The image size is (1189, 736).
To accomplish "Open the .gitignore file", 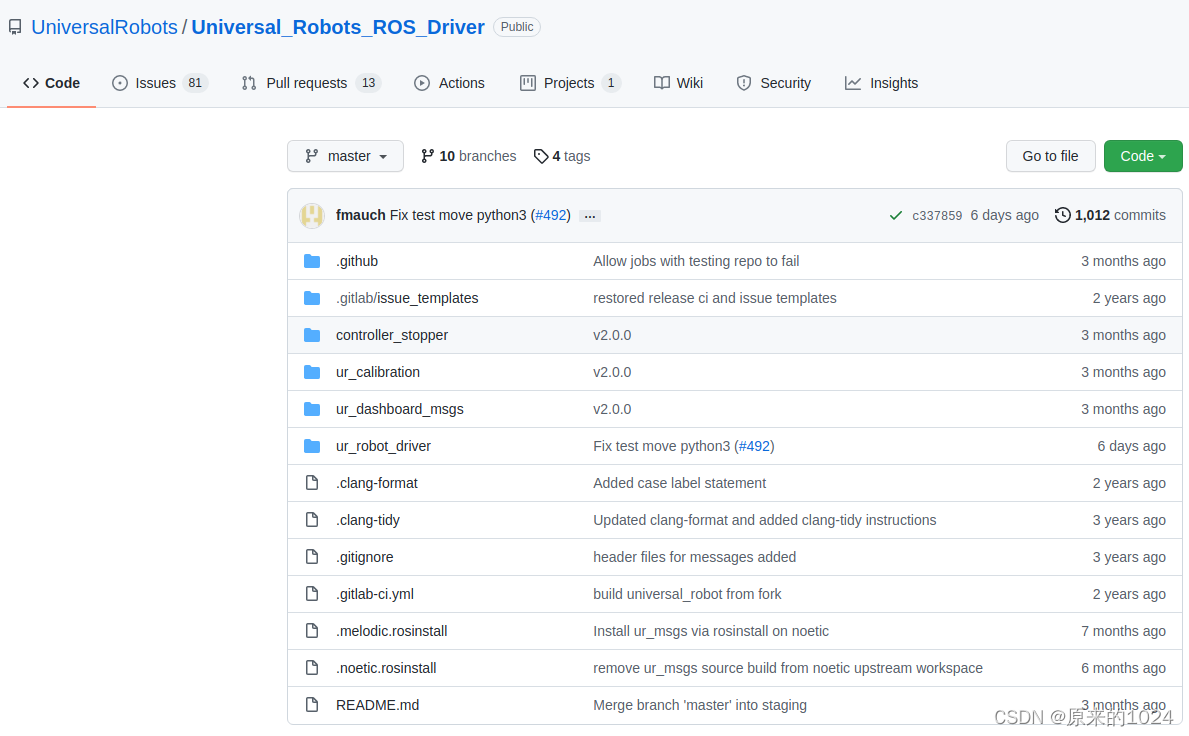I will (365, 557).
